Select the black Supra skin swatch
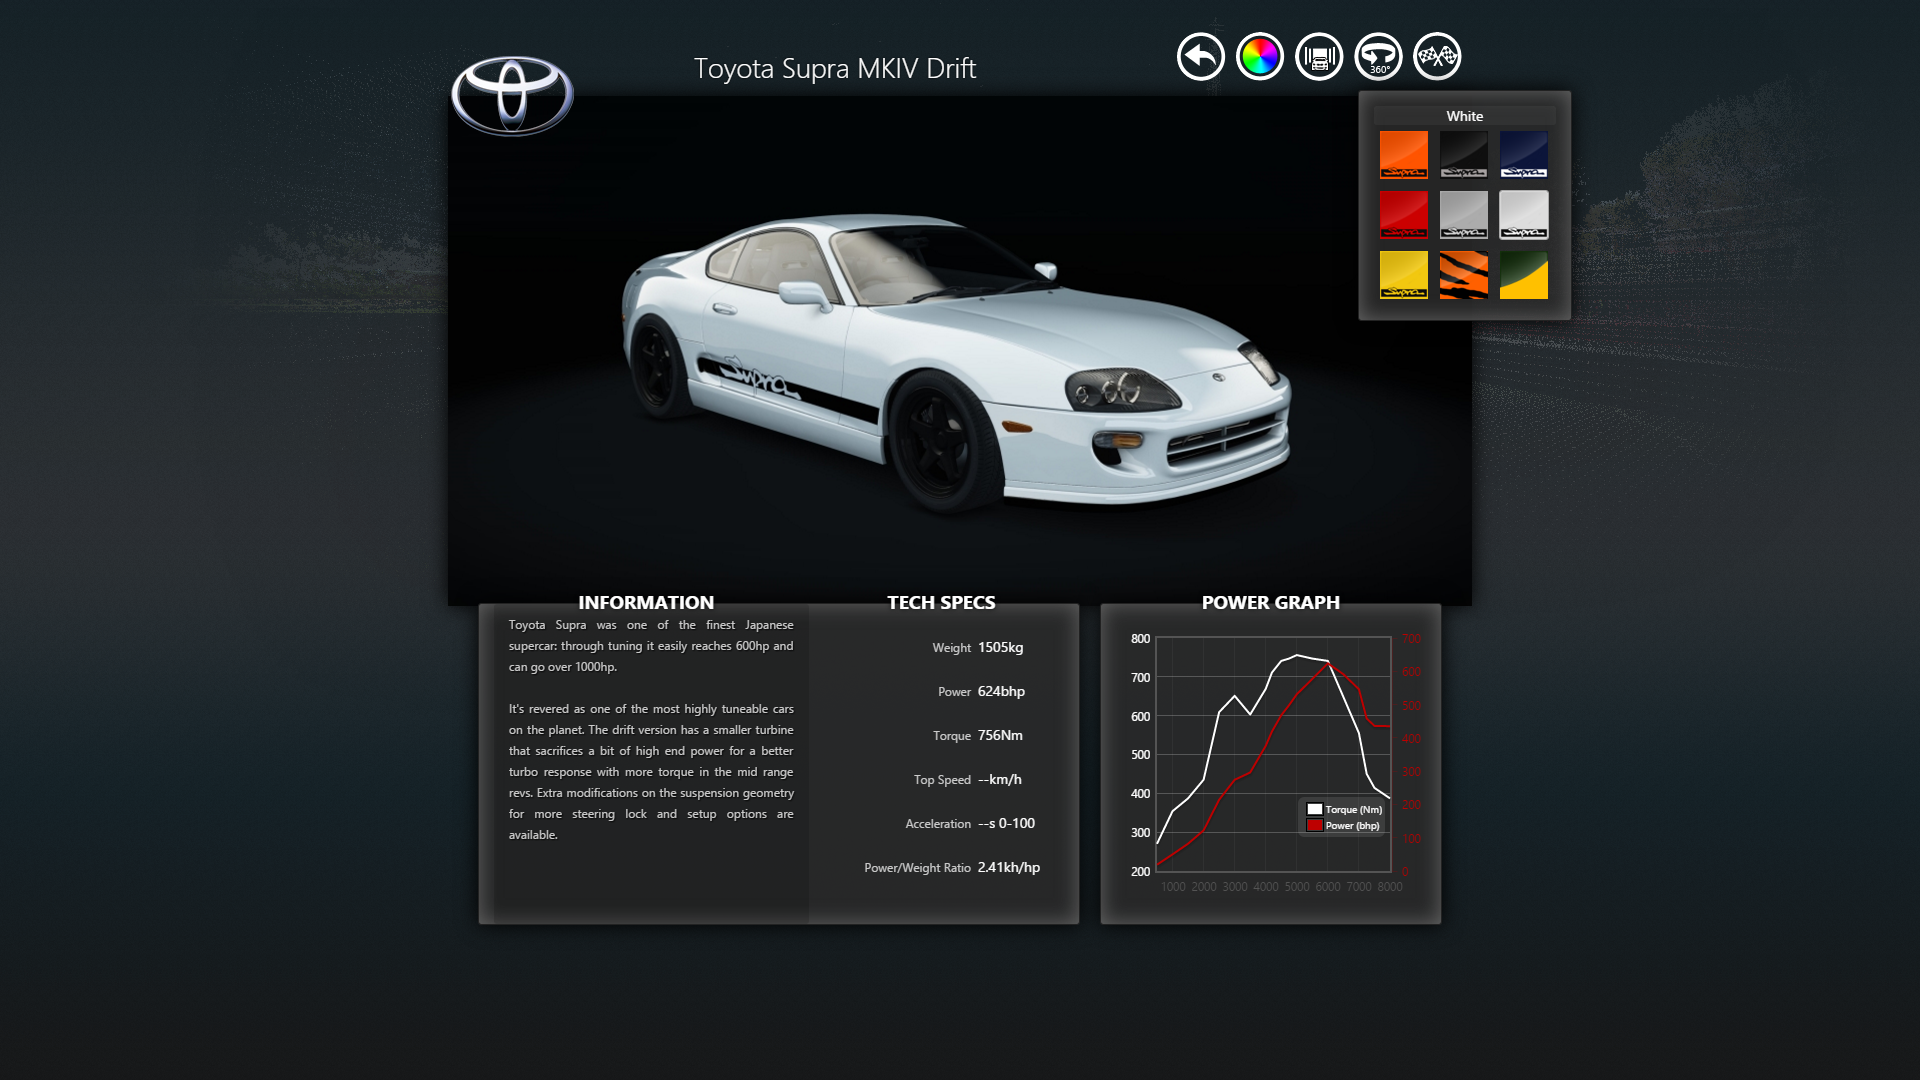This screenshot has height=1080, width=1920. (1463, 155)
